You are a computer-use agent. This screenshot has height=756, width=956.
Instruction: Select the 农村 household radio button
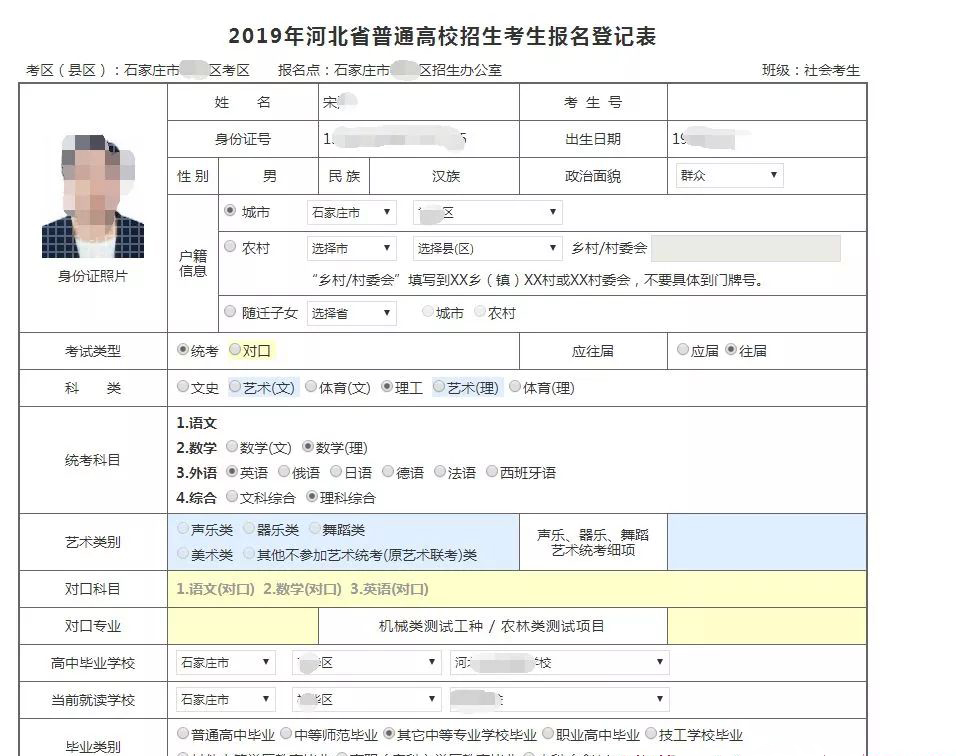click(230, 247)
